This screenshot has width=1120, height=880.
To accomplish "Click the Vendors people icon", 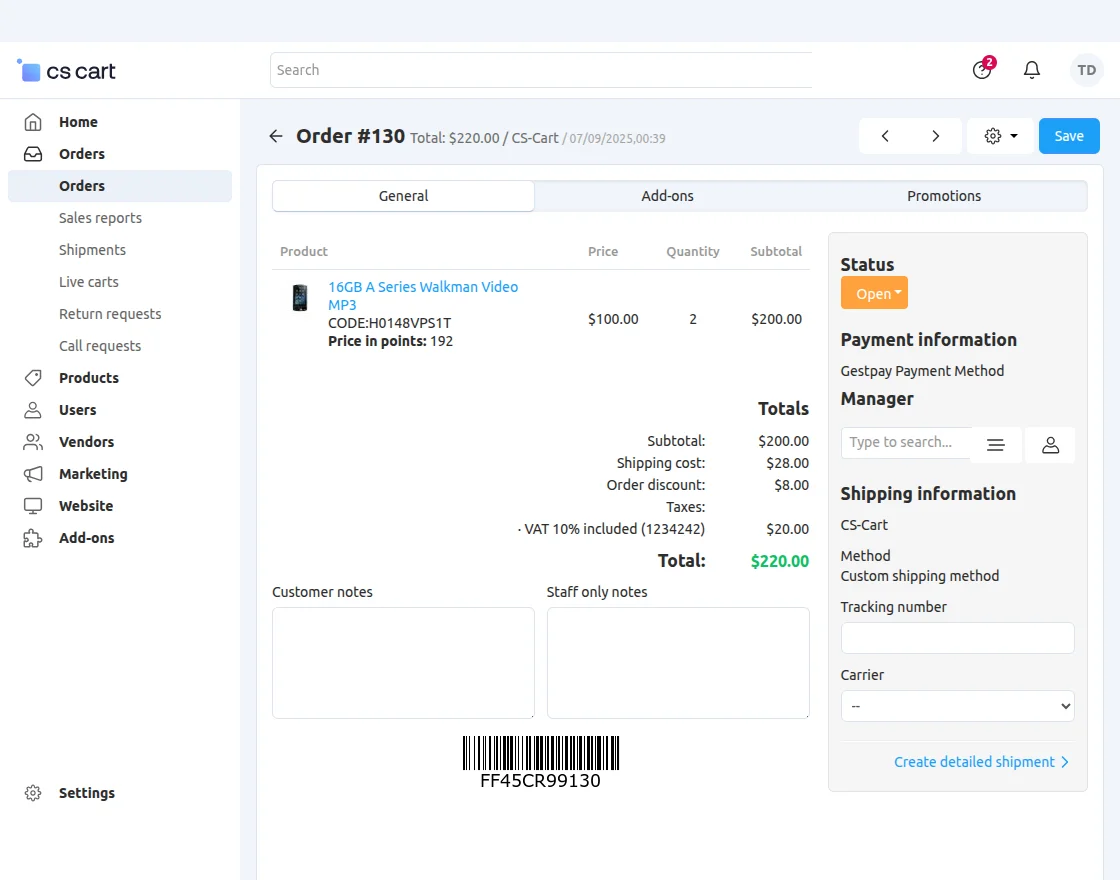I will pyautogui.click(x=33, y=442).
